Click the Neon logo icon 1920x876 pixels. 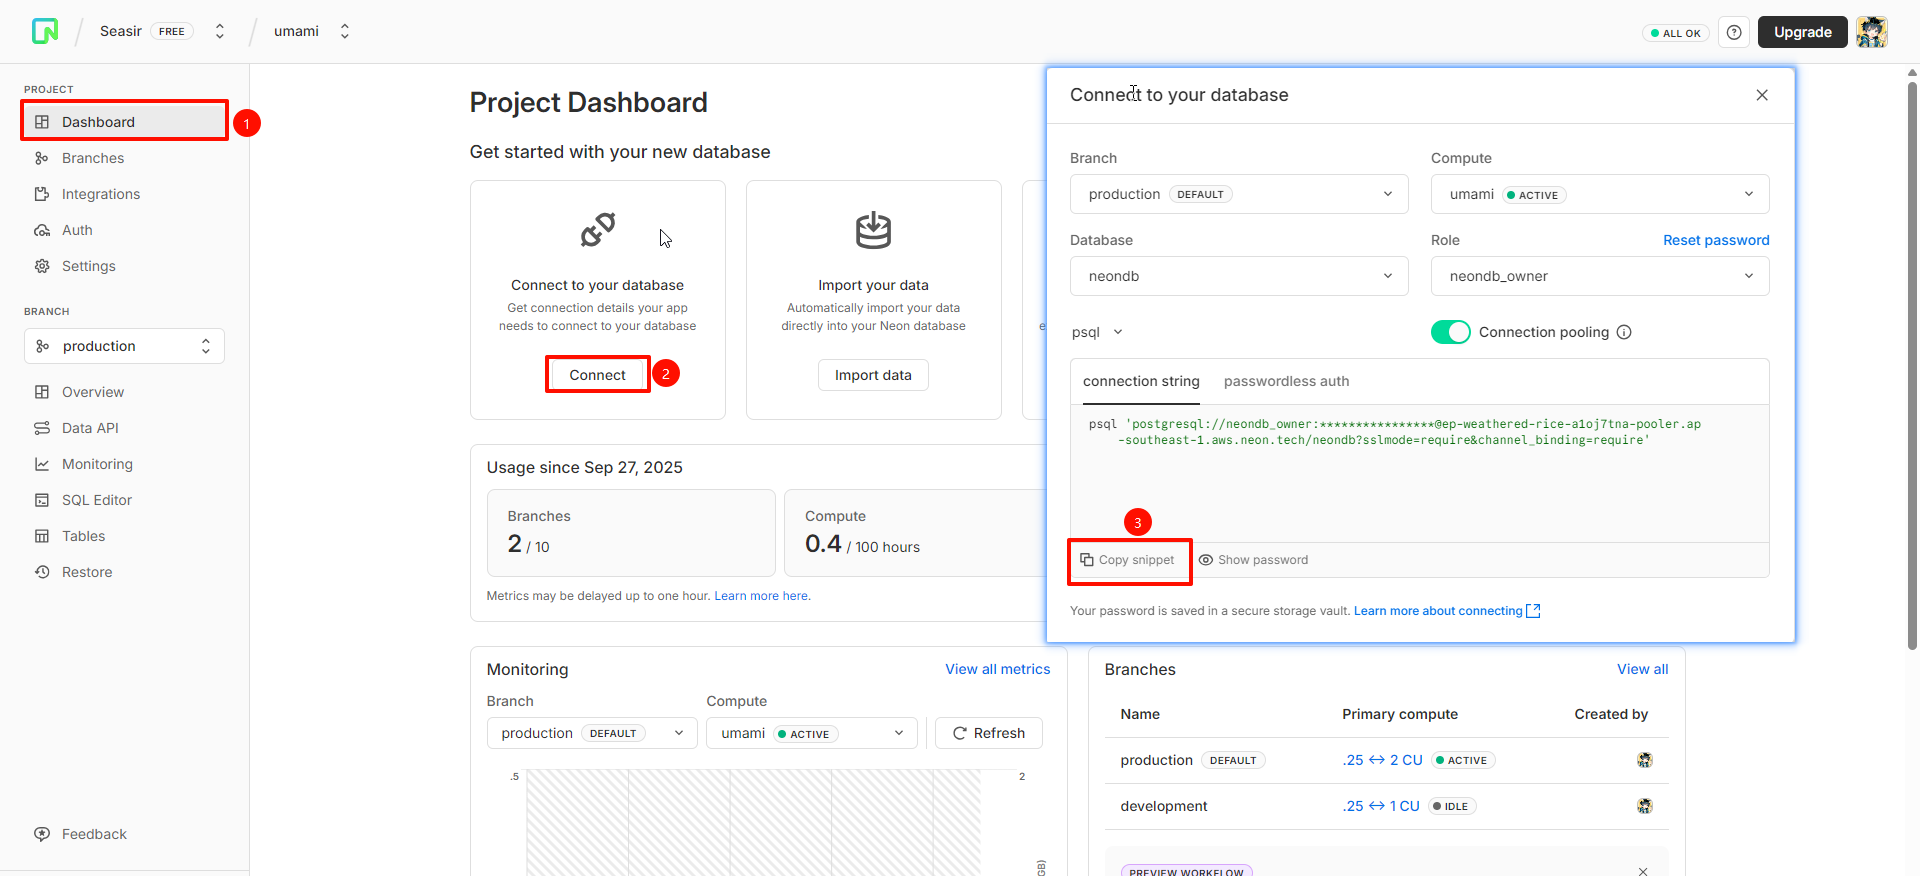(x=45, y=31)
